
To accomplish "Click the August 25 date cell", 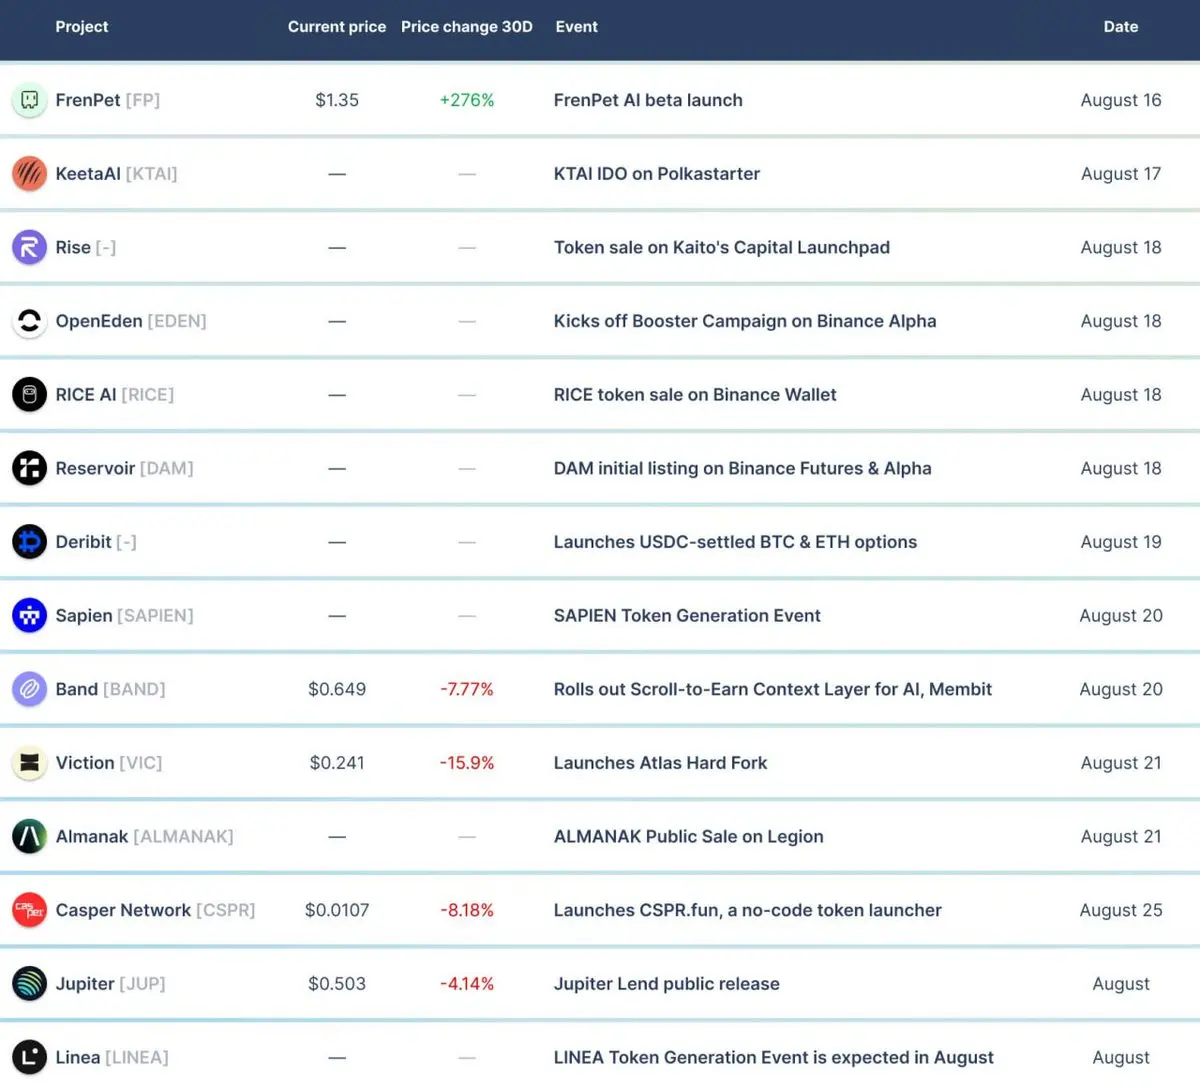I will (1121, 910).
